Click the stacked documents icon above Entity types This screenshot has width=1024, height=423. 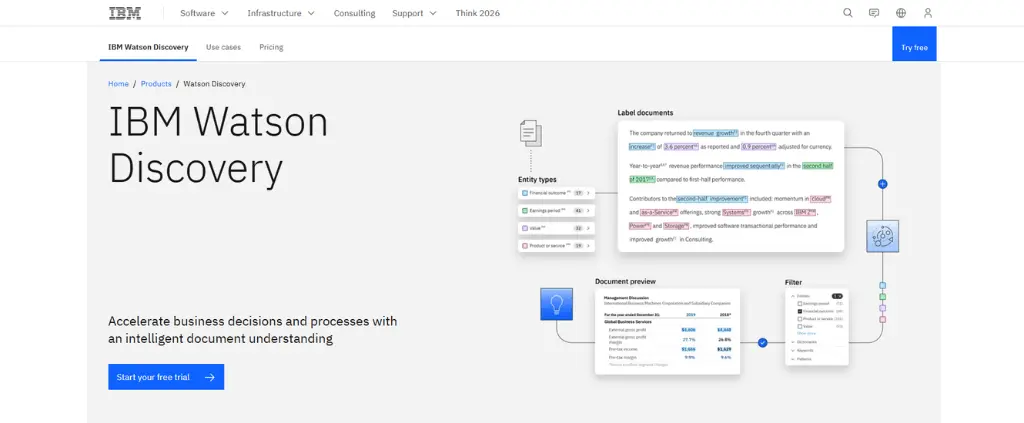pyautogui.click(x=530, y=133)
